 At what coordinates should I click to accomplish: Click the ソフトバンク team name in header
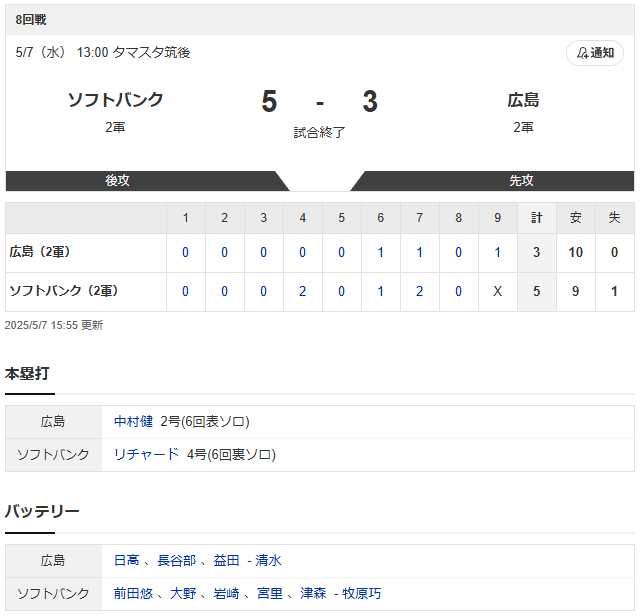[116, 100]
